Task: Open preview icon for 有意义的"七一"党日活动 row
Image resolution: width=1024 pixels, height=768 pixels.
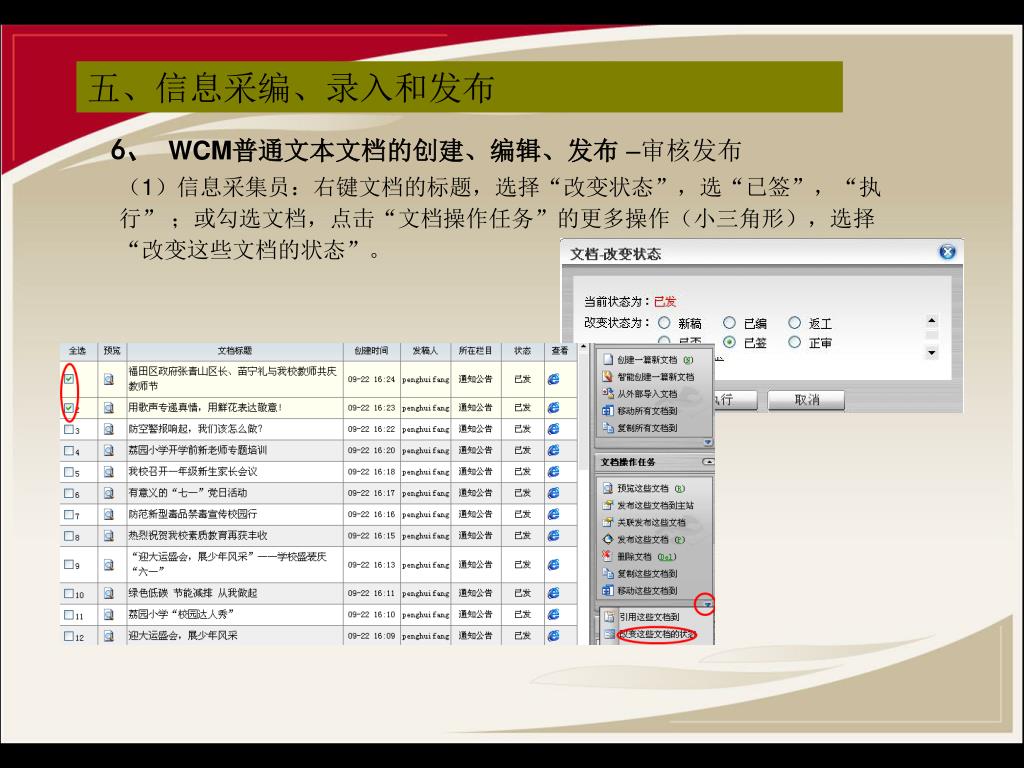Action: 109,493
